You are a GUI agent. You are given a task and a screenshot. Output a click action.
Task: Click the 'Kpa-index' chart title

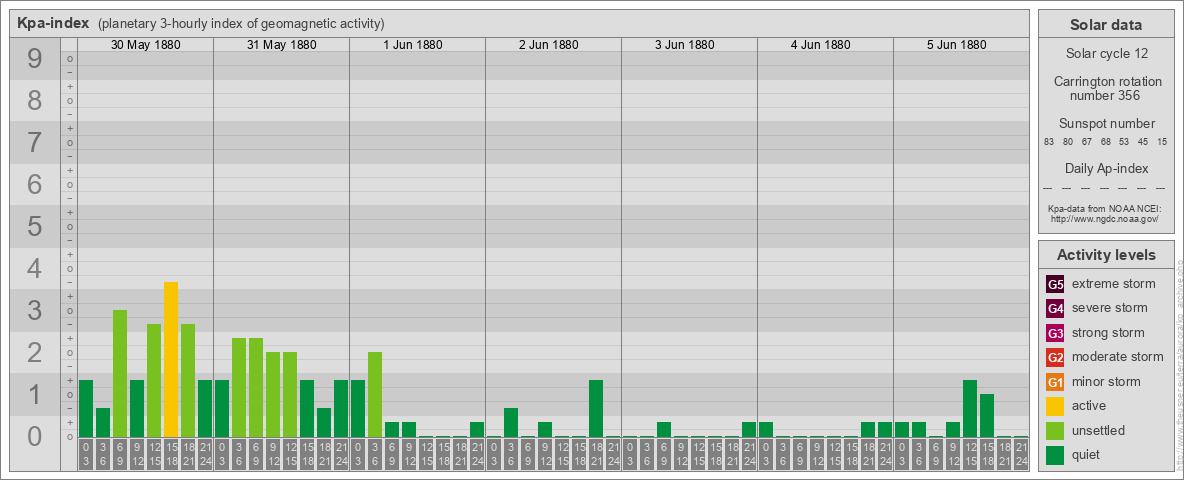coord(54,23)
